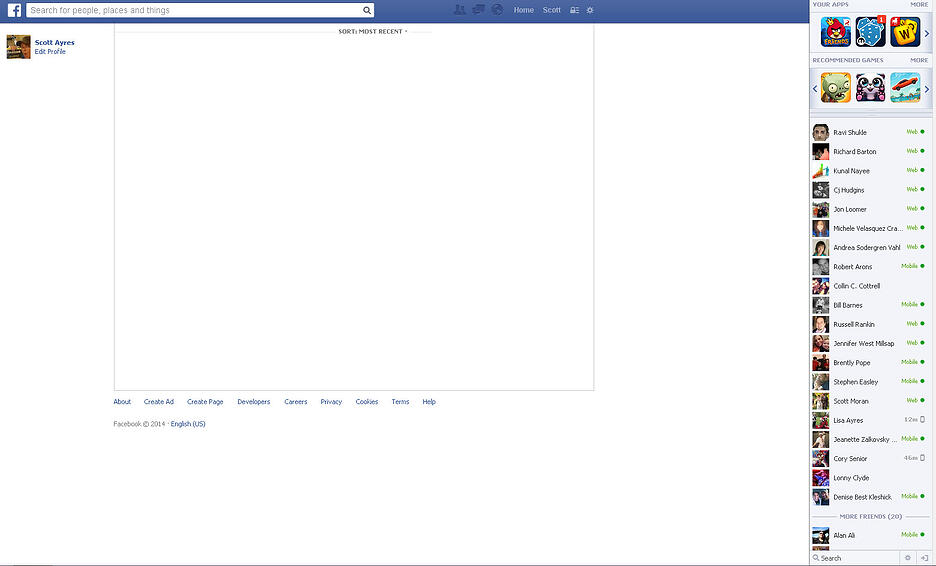Open Scott profile from top bar
Viewport: 936px width, 566px height.
[552, 10]
